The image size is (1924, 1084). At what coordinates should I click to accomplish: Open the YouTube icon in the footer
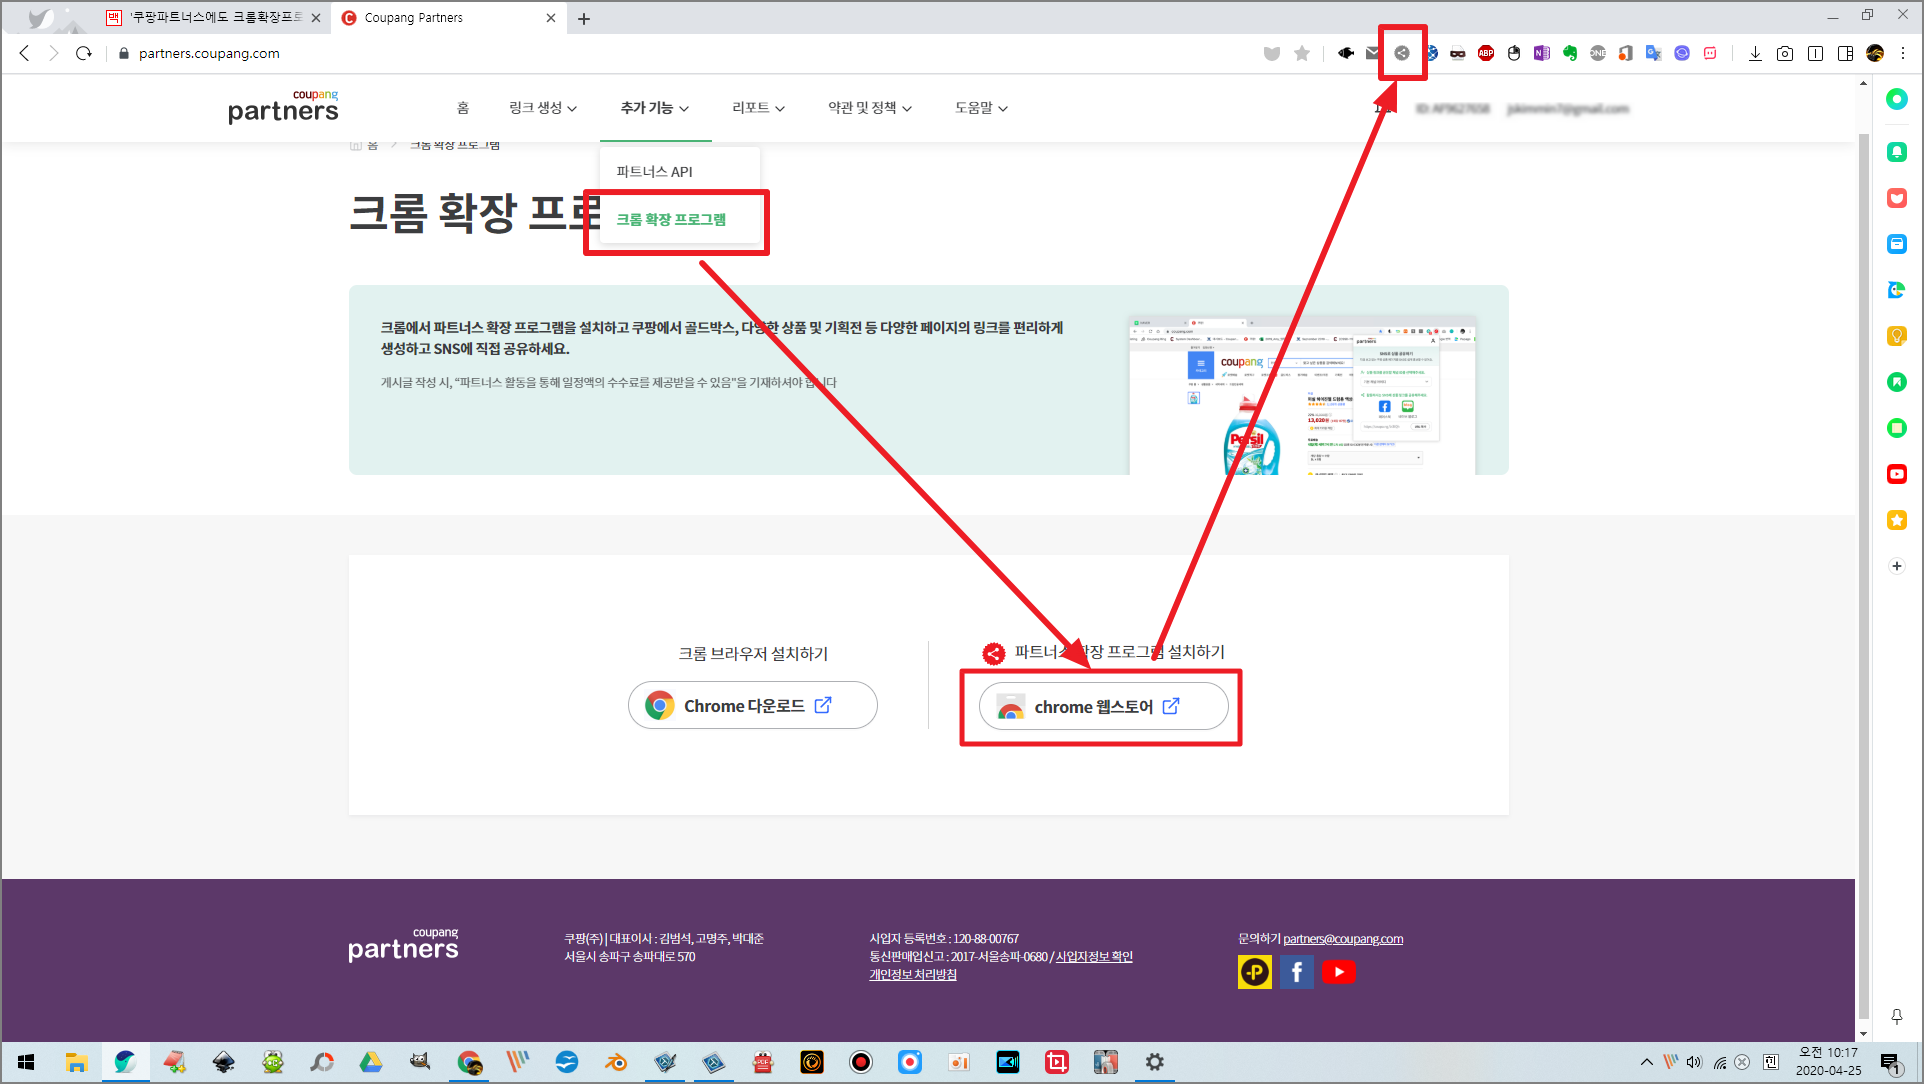click(1338, 972)
